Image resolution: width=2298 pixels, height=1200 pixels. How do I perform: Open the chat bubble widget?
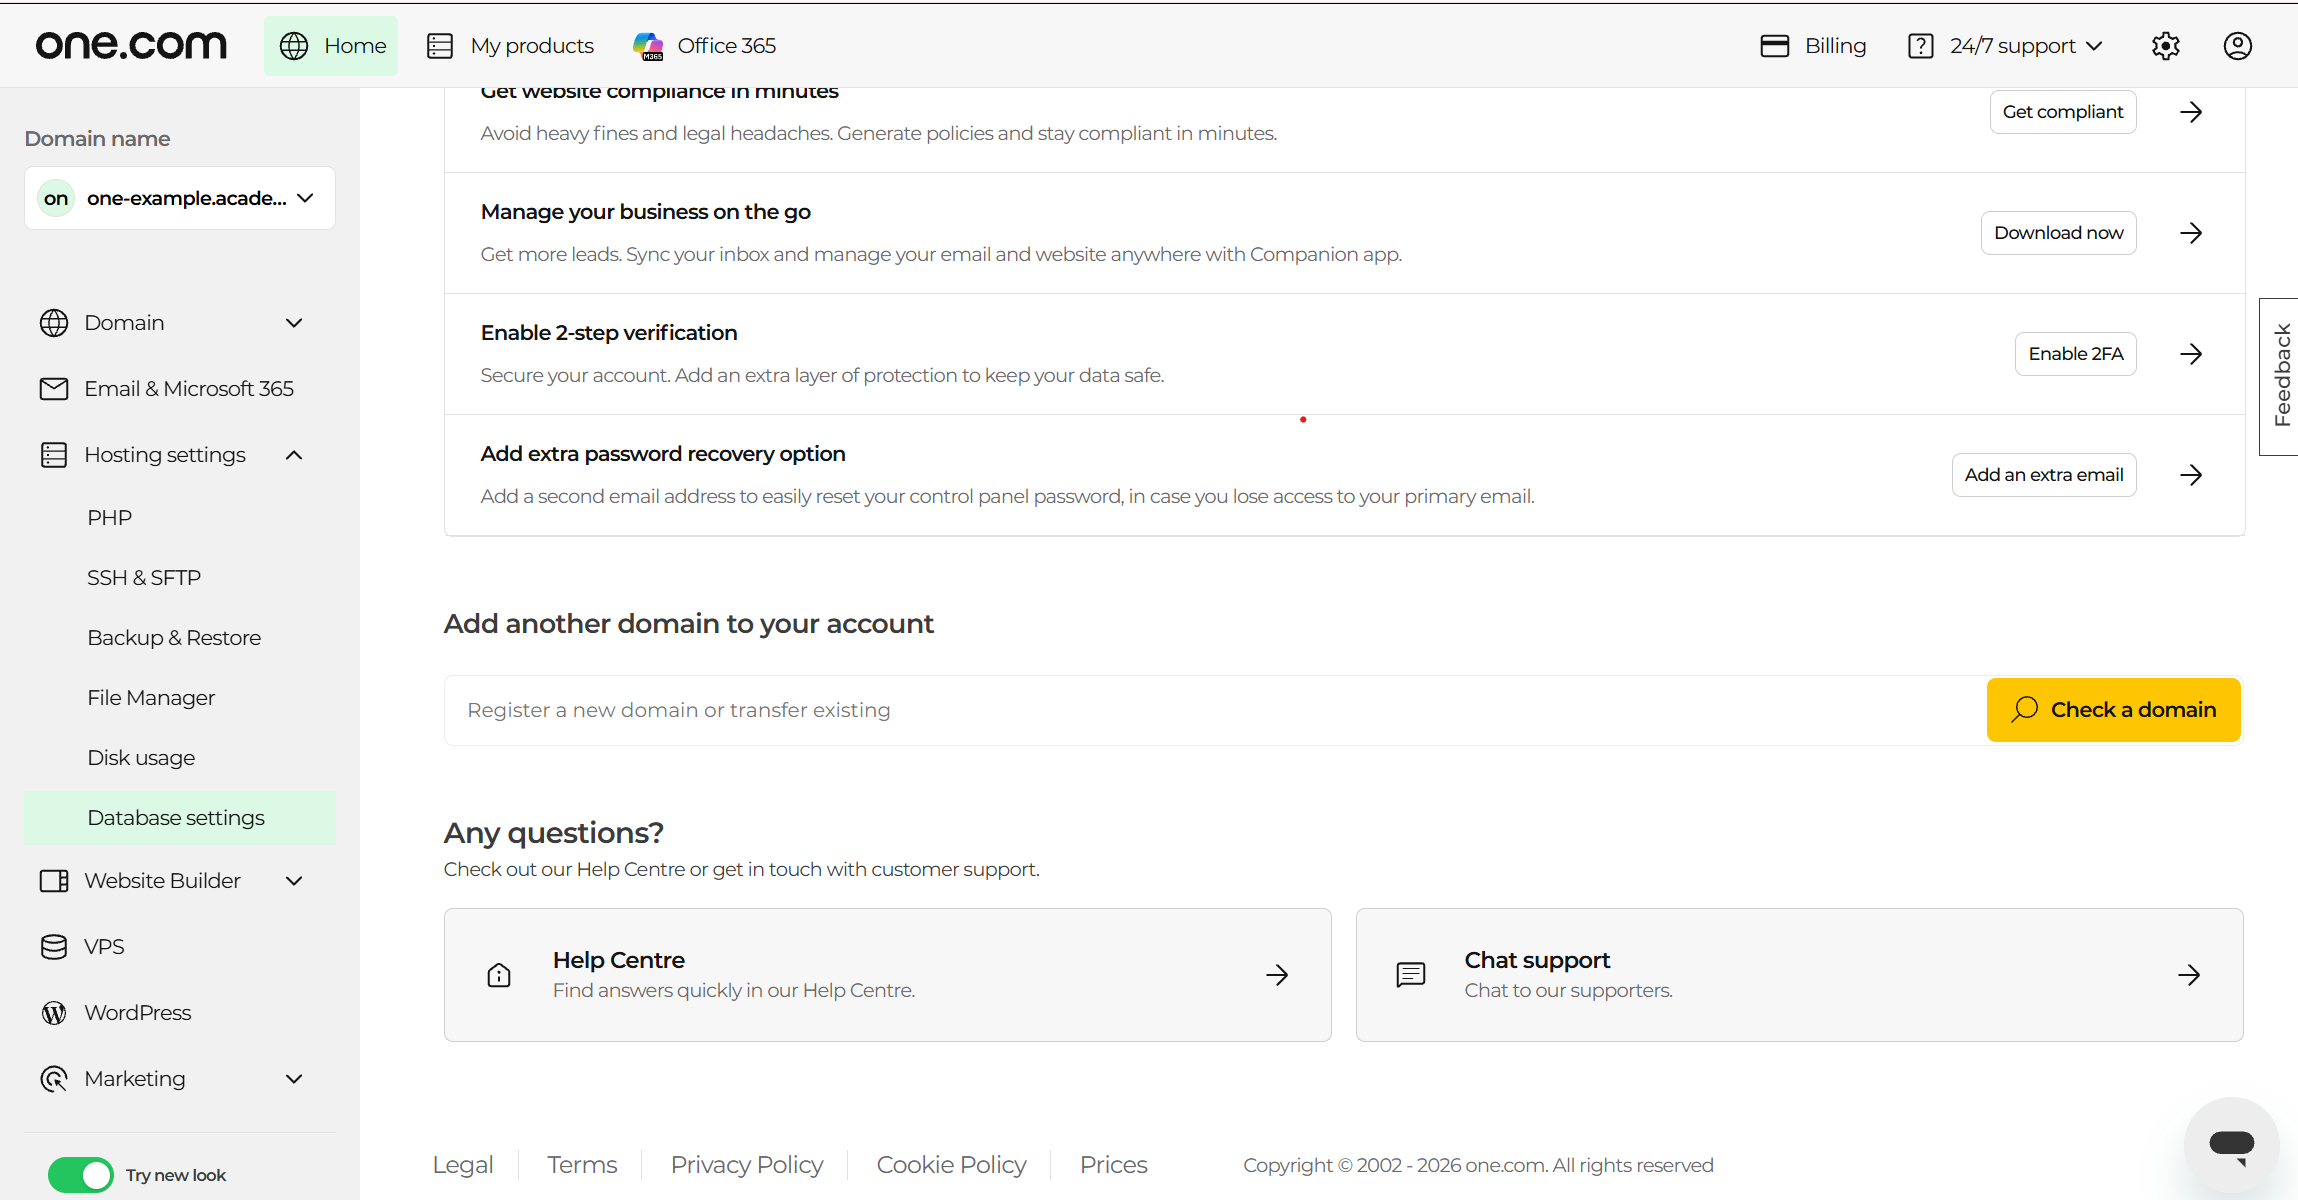[2231, 1144]
